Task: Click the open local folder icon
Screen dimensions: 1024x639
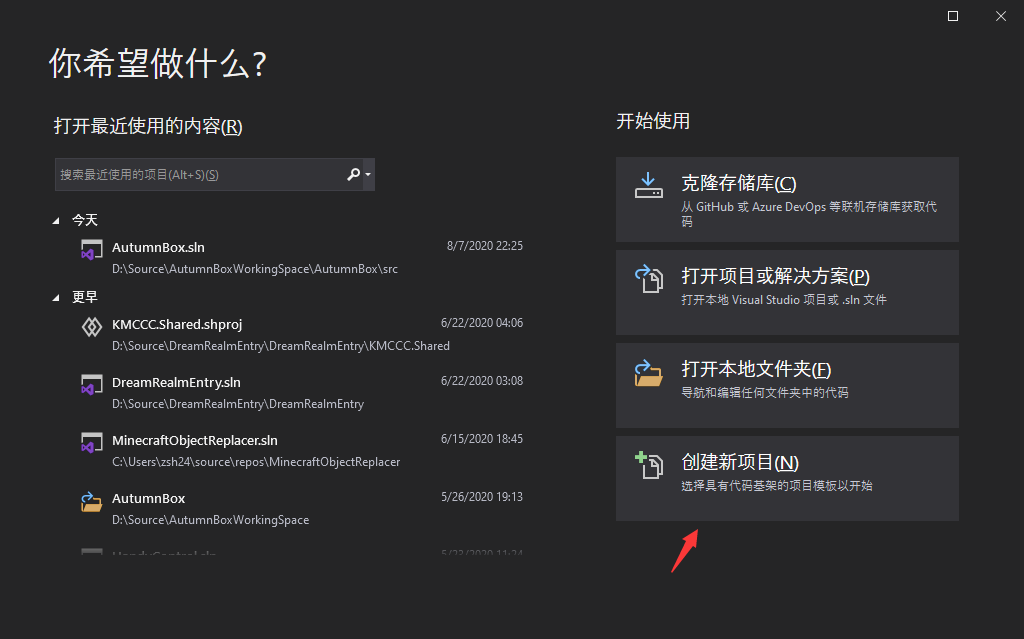Action: tap(649, 372)
